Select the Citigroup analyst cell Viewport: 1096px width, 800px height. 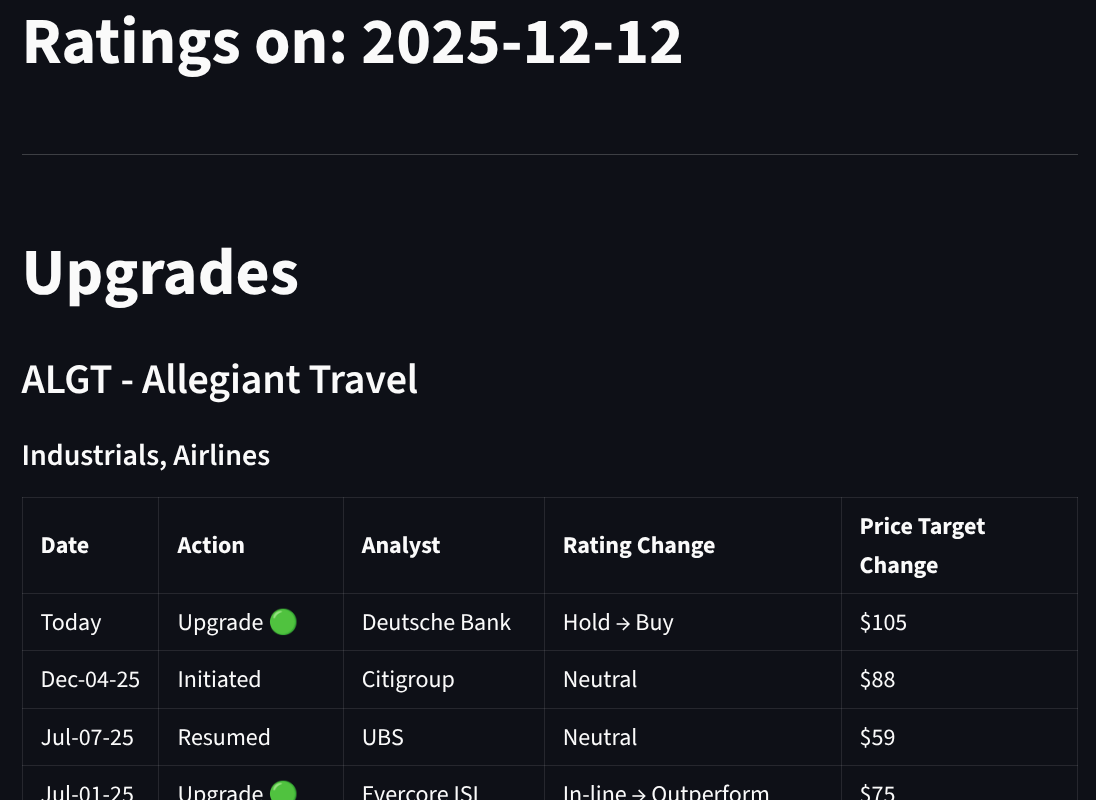pyautogui.click(x=408, y=679)
